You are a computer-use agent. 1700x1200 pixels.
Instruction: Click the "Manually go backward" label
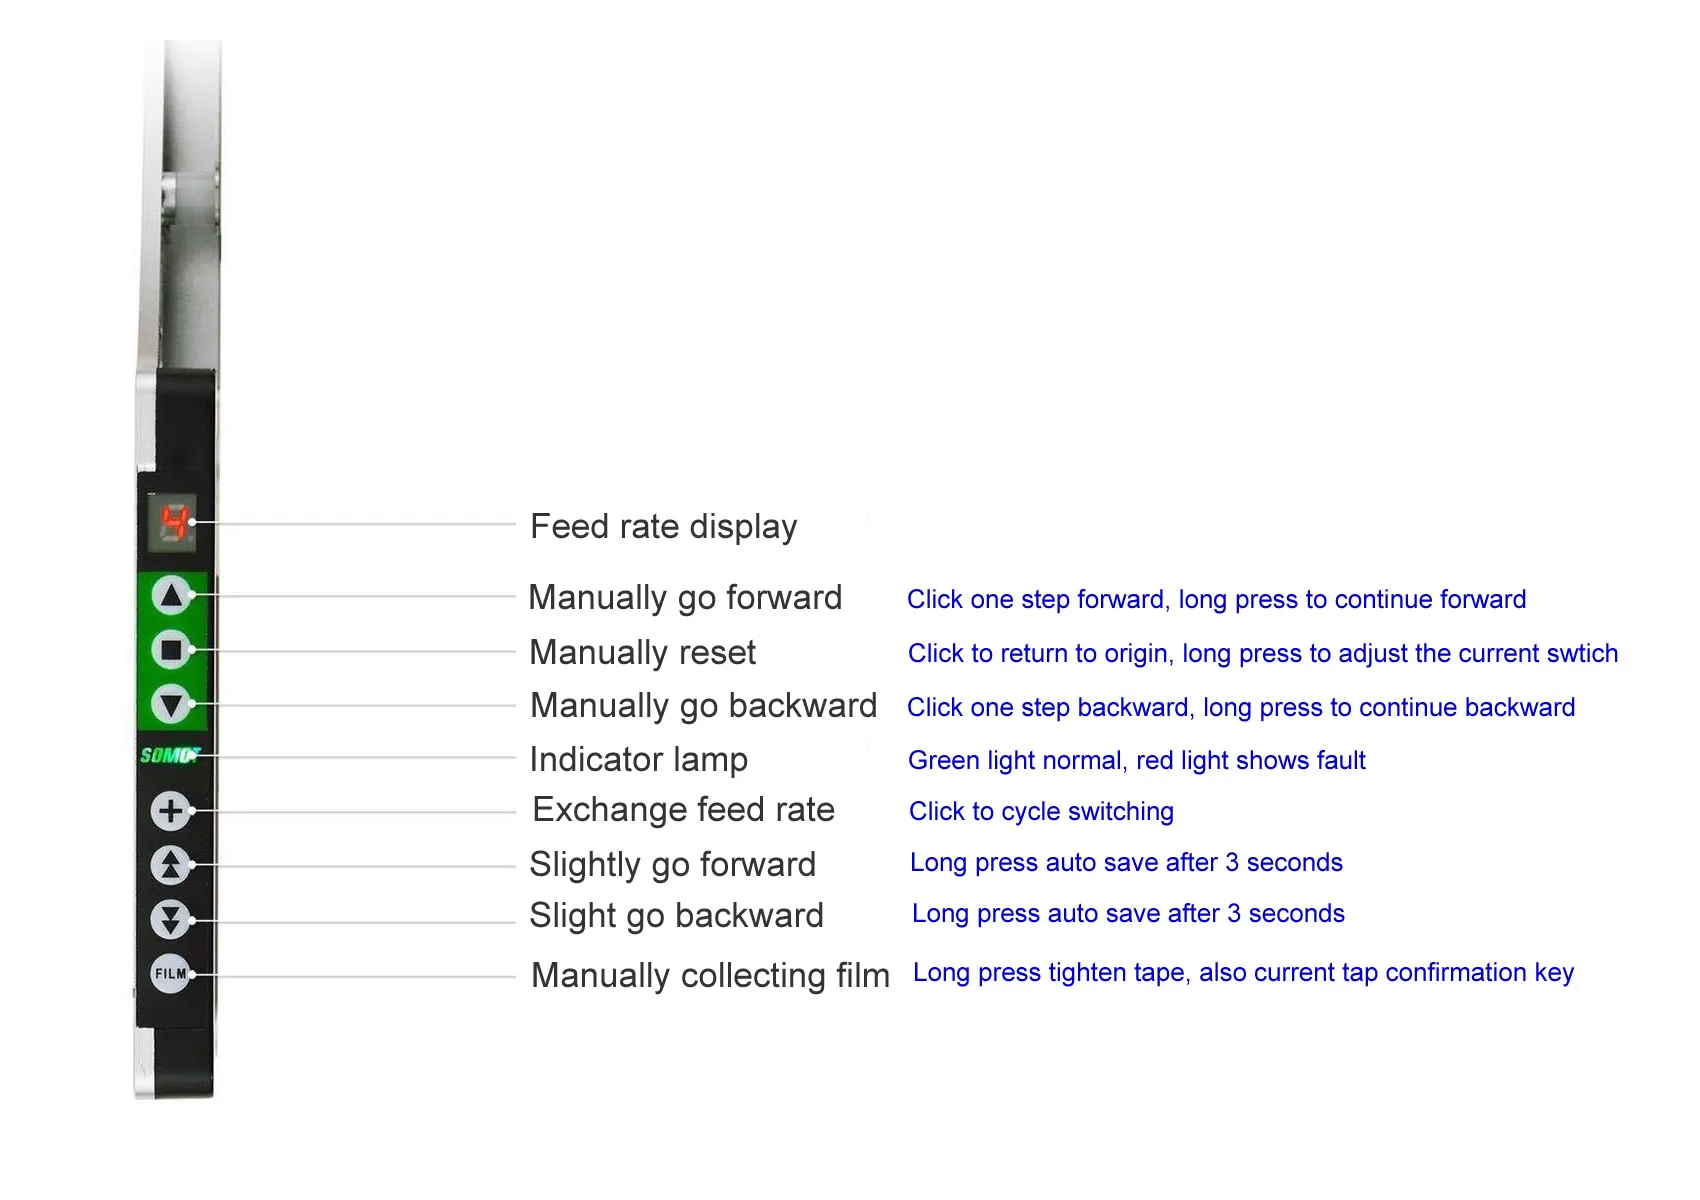click(703, 705)
